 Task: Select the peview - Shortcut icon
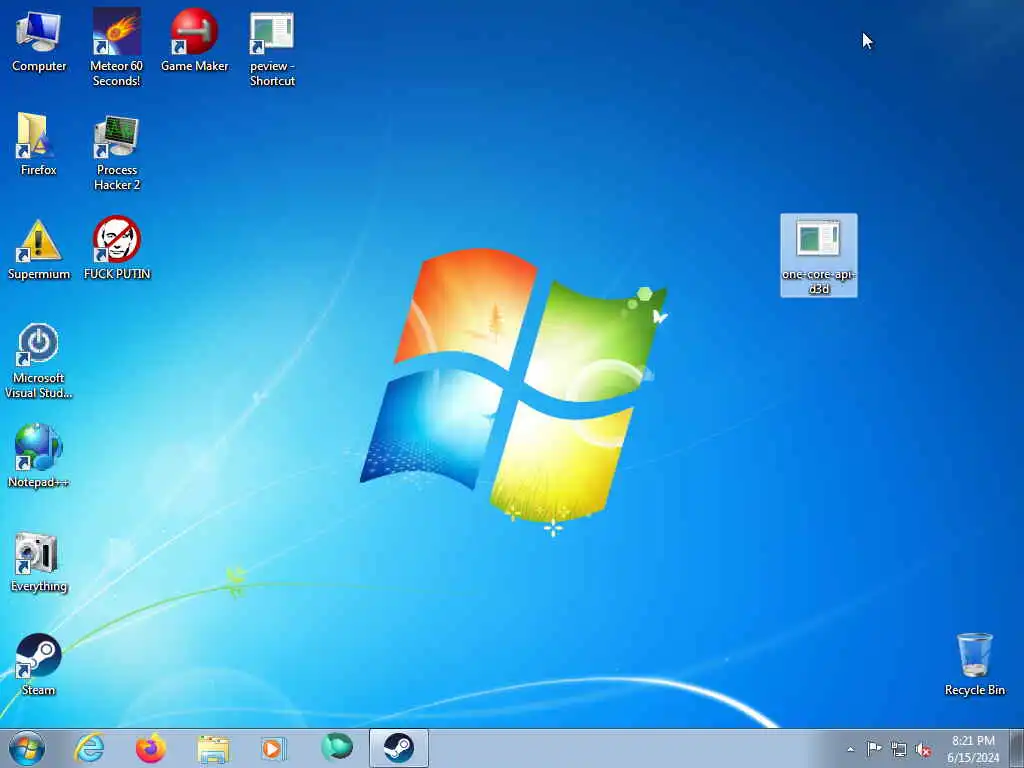tap(272, 49)
